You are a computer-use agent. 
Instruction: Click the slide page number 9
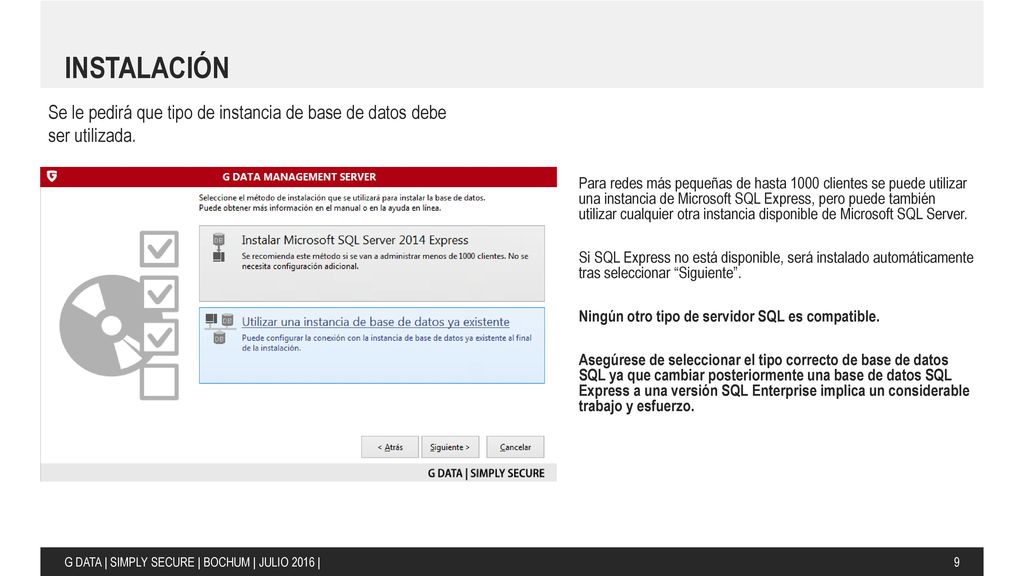[x=957, y=562]
